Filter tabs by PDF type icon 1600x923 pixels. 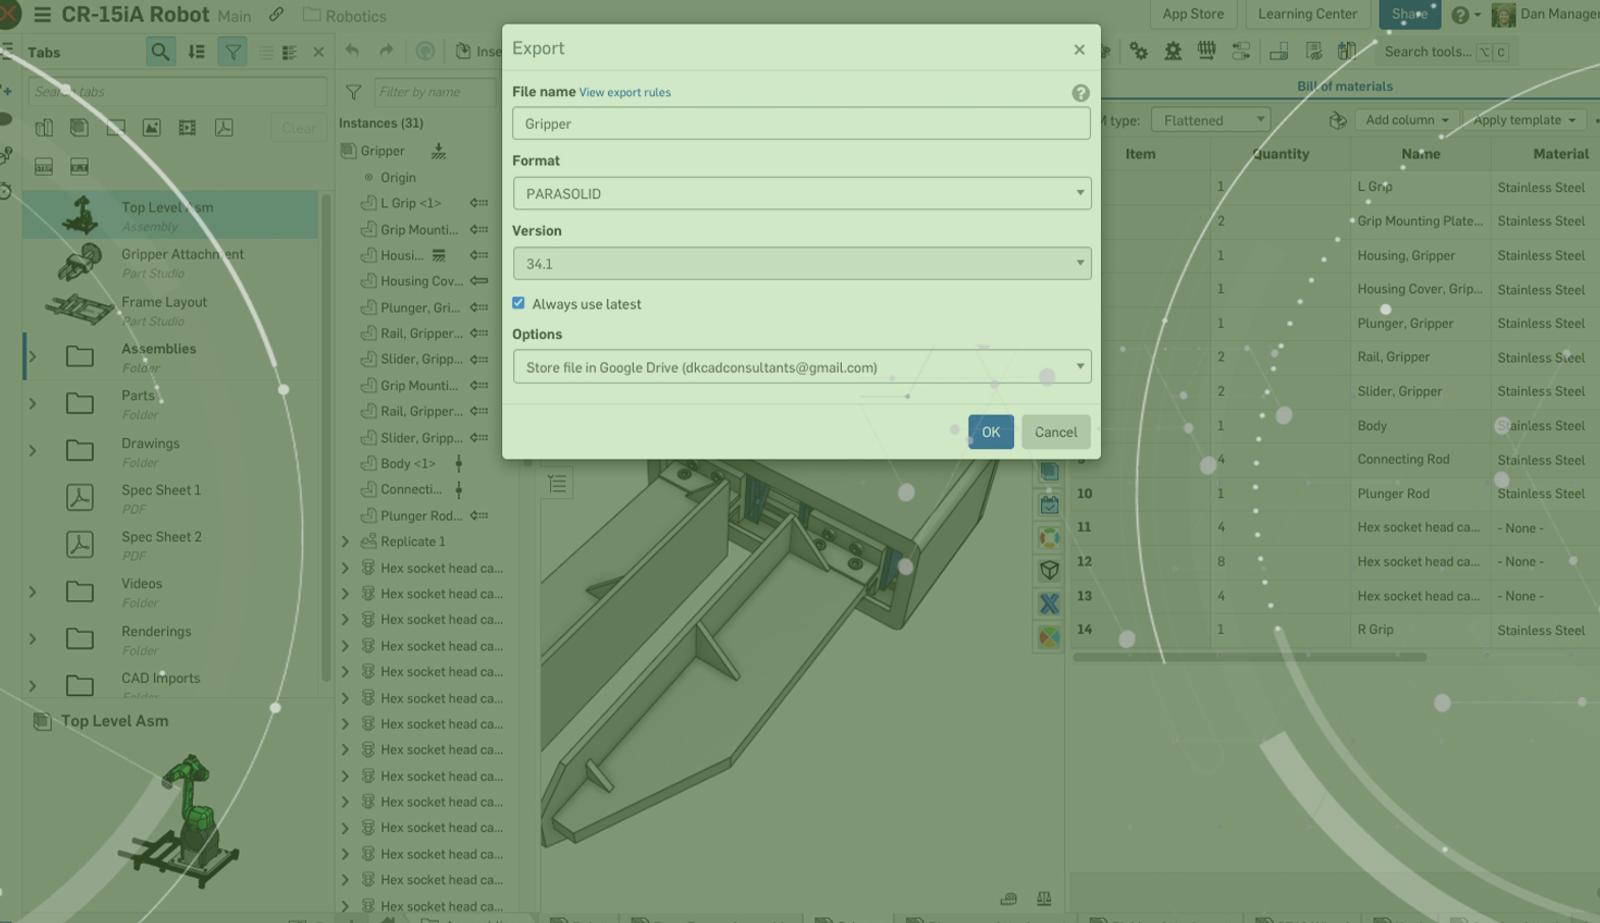[x=224, y=128]
